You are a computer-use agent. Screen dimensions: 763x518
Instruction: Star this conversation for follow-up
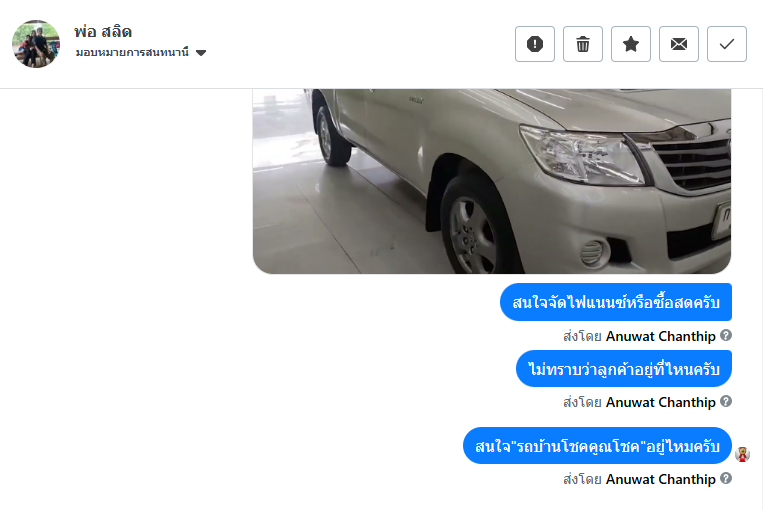tap(631, 44)
